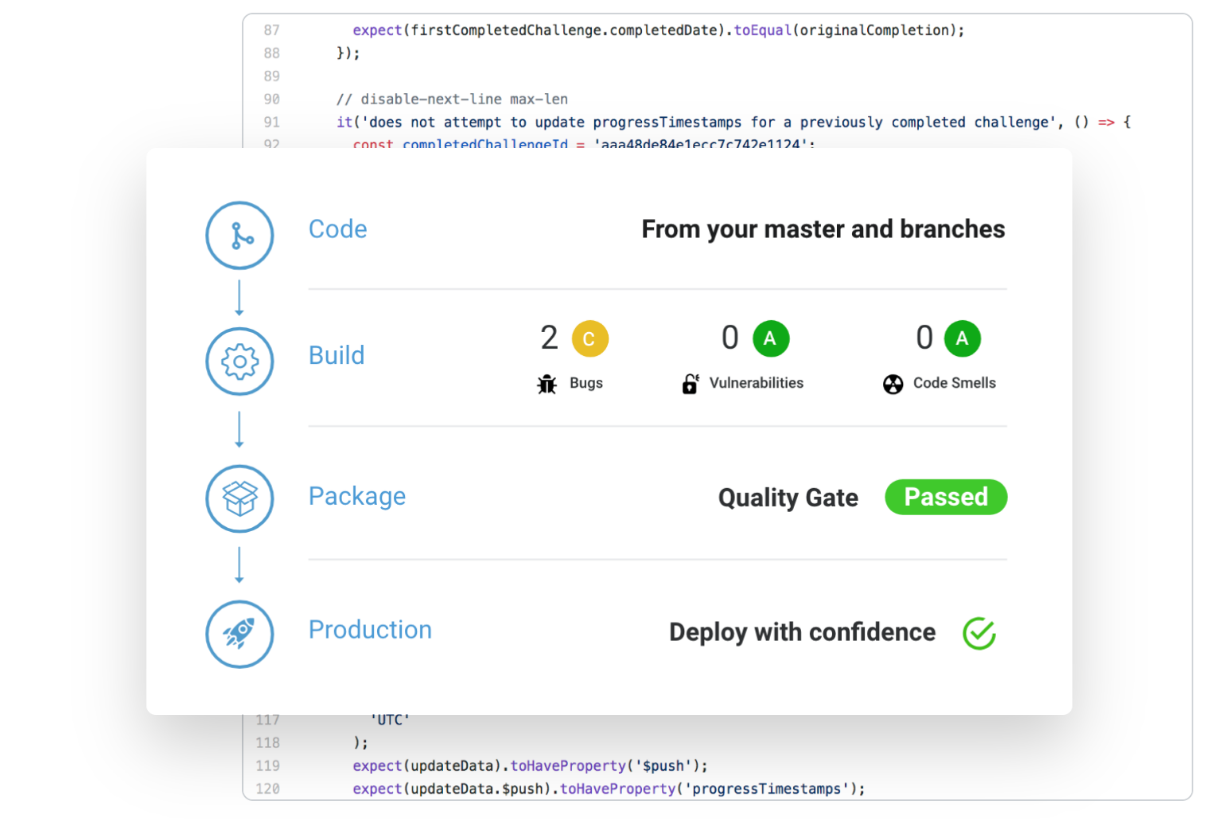Click the Production rocket icon
Viewport: 1206px width, 836px height.
(x=239, y=634)
